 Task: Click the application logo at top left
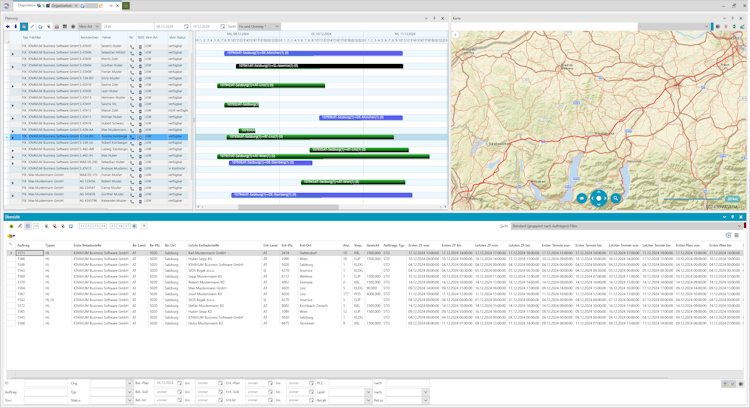click(x=6, y=6)
